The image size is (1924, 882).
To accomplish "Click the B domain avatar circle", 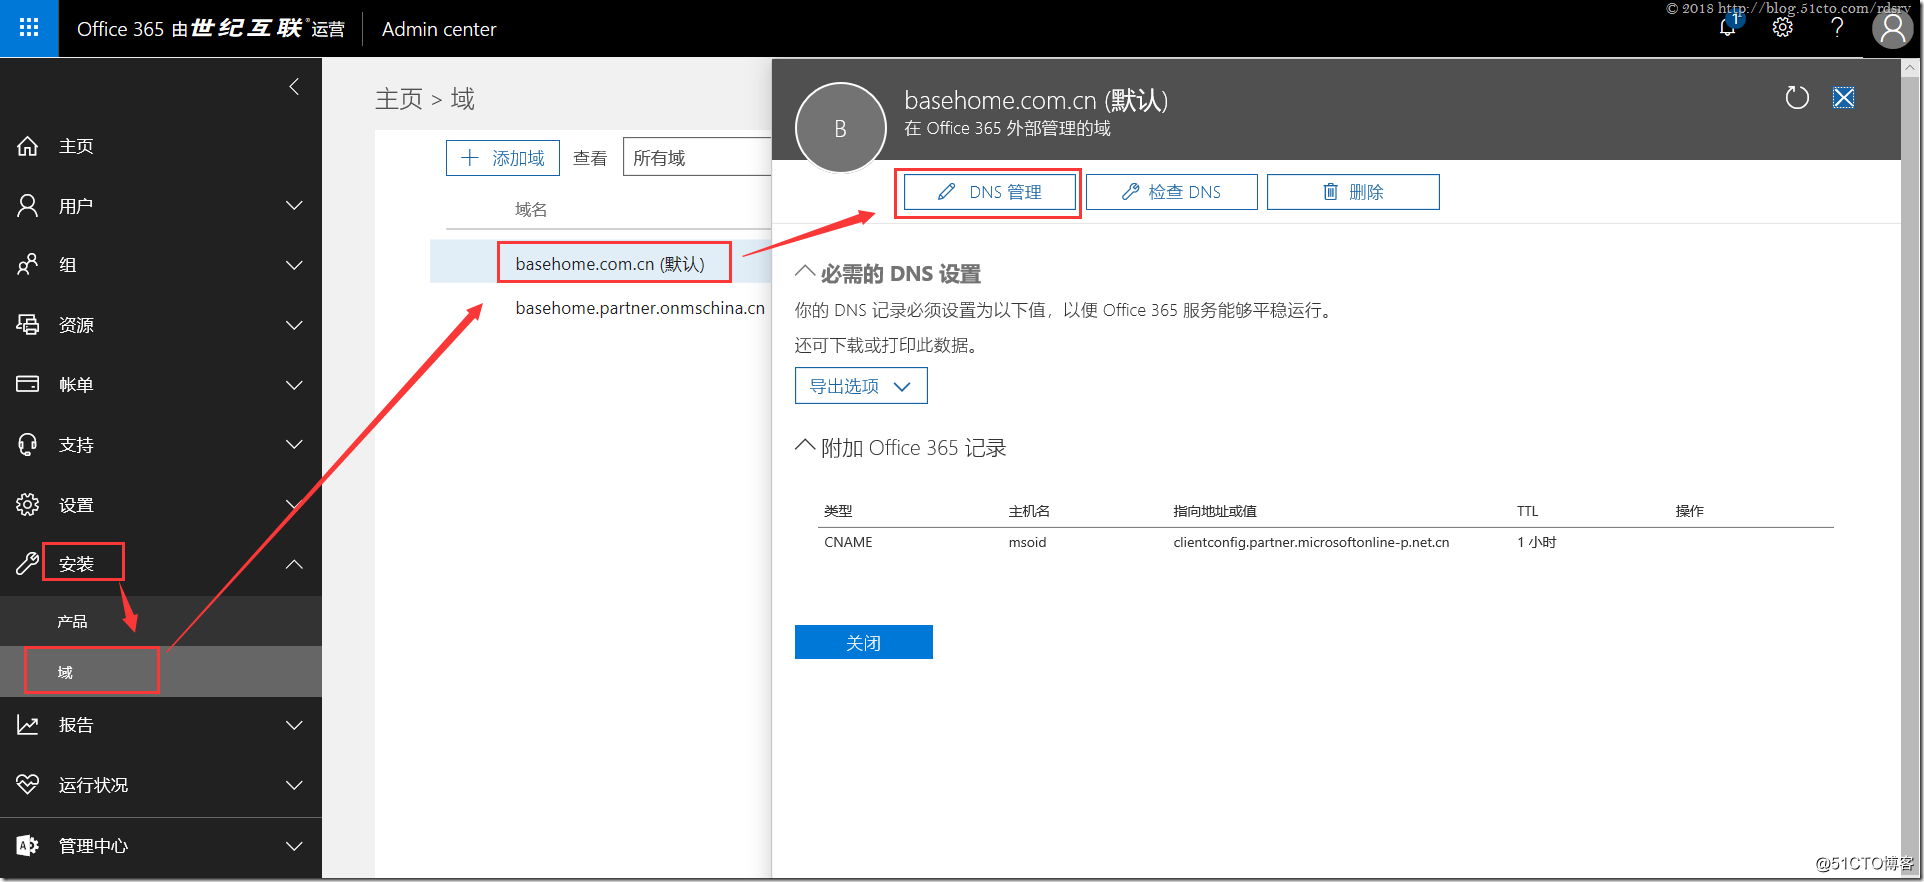I will click(x=840, y=128).
